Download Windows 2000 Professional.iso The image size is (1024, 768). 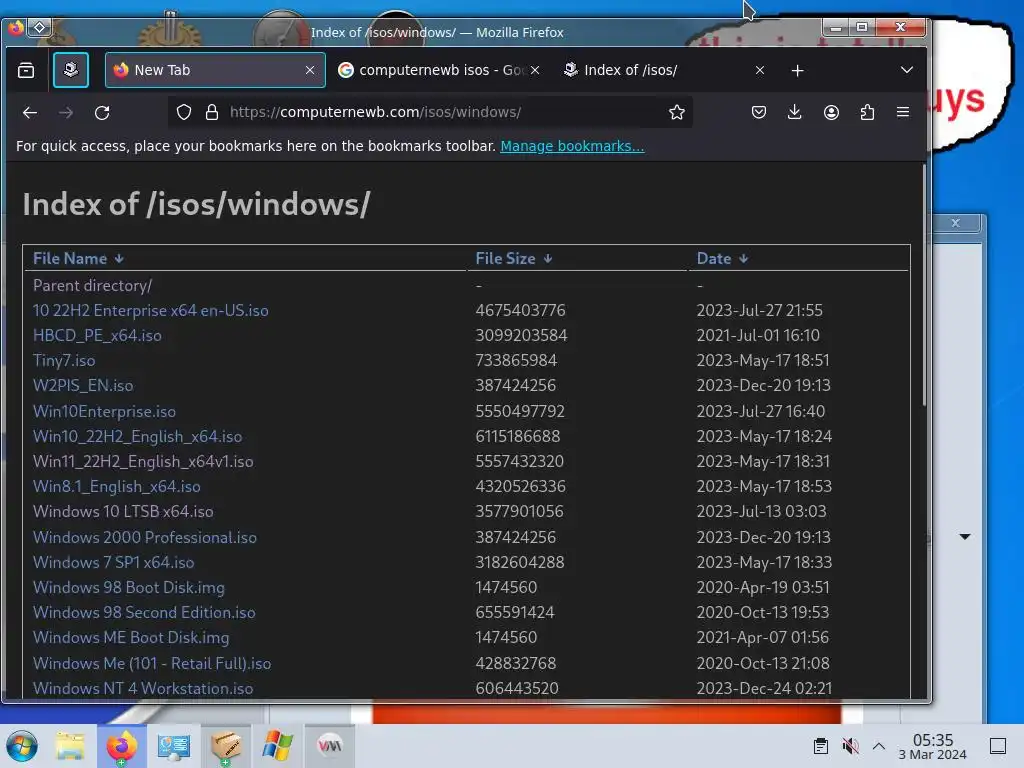144,537
